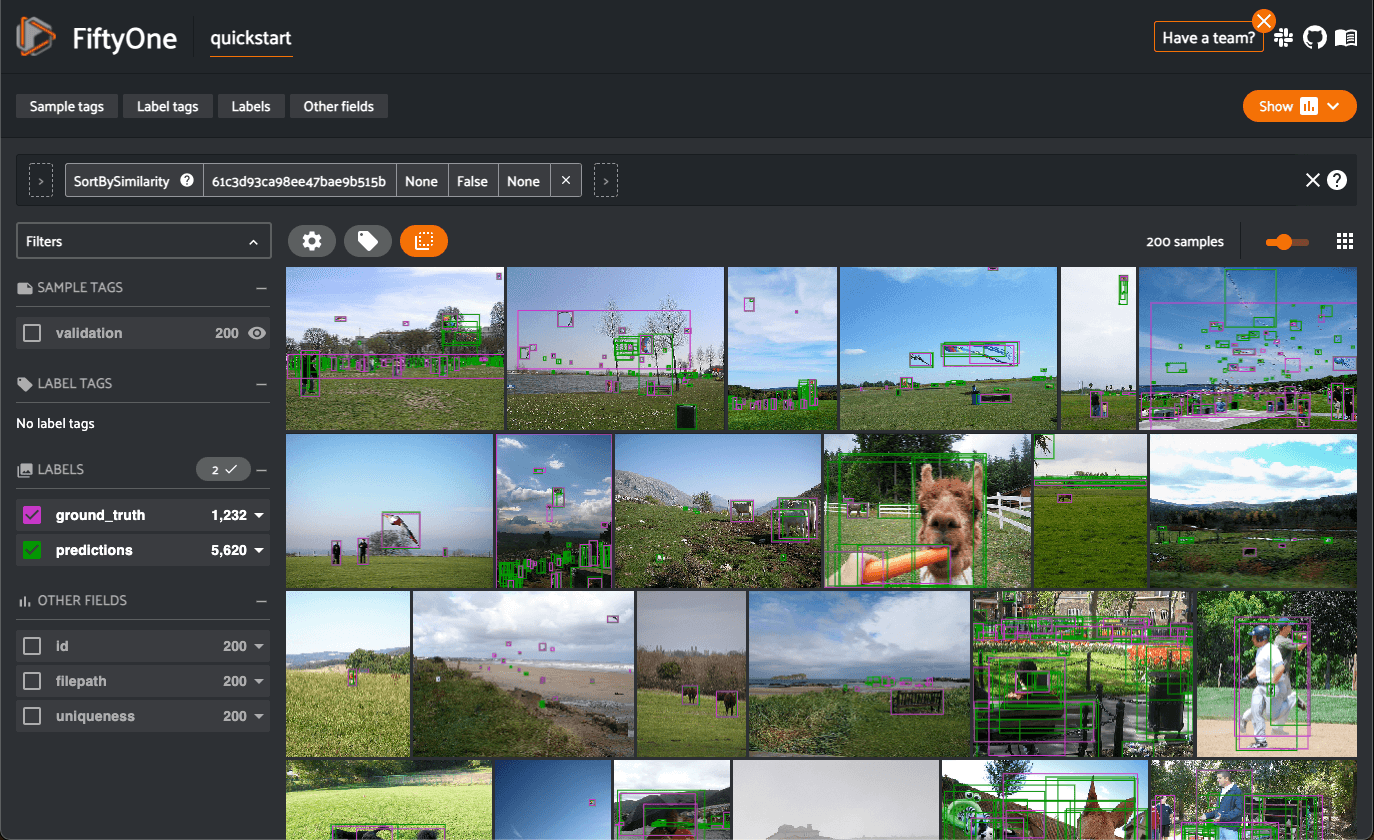
Task: Select the Label tags tab
Action: tap(167, 106)
